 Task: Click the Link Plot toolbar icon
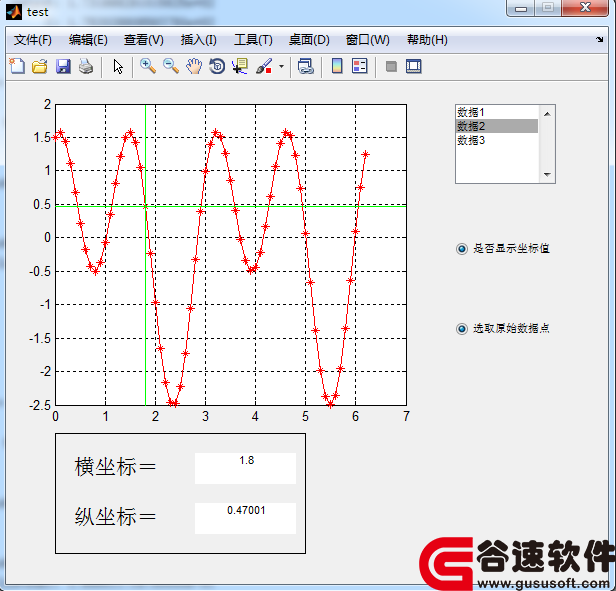306,66
